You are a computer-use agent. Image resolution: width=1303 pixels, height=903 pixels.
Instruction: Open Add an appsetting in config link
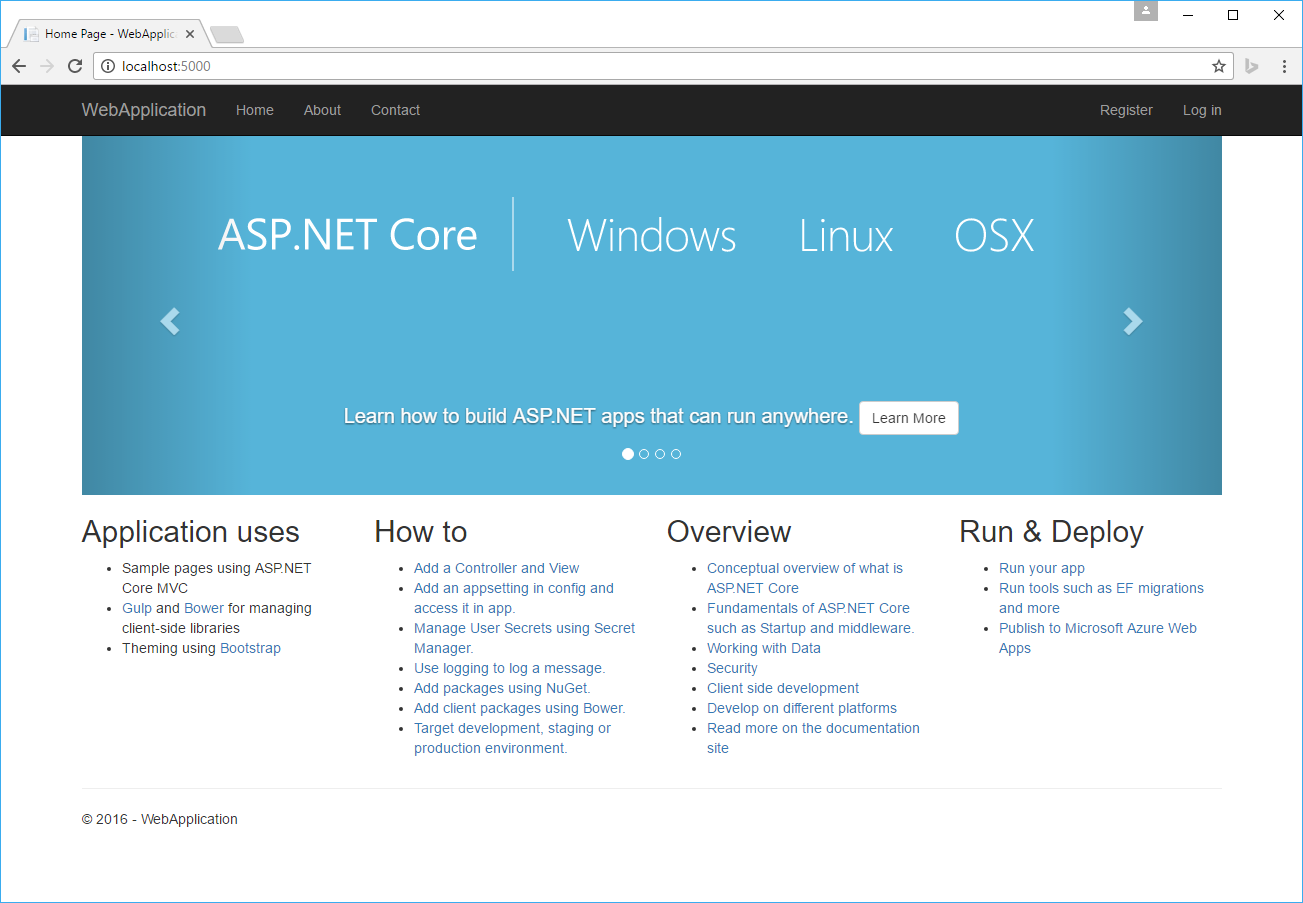pyautogui.click(x=514, y=598)
